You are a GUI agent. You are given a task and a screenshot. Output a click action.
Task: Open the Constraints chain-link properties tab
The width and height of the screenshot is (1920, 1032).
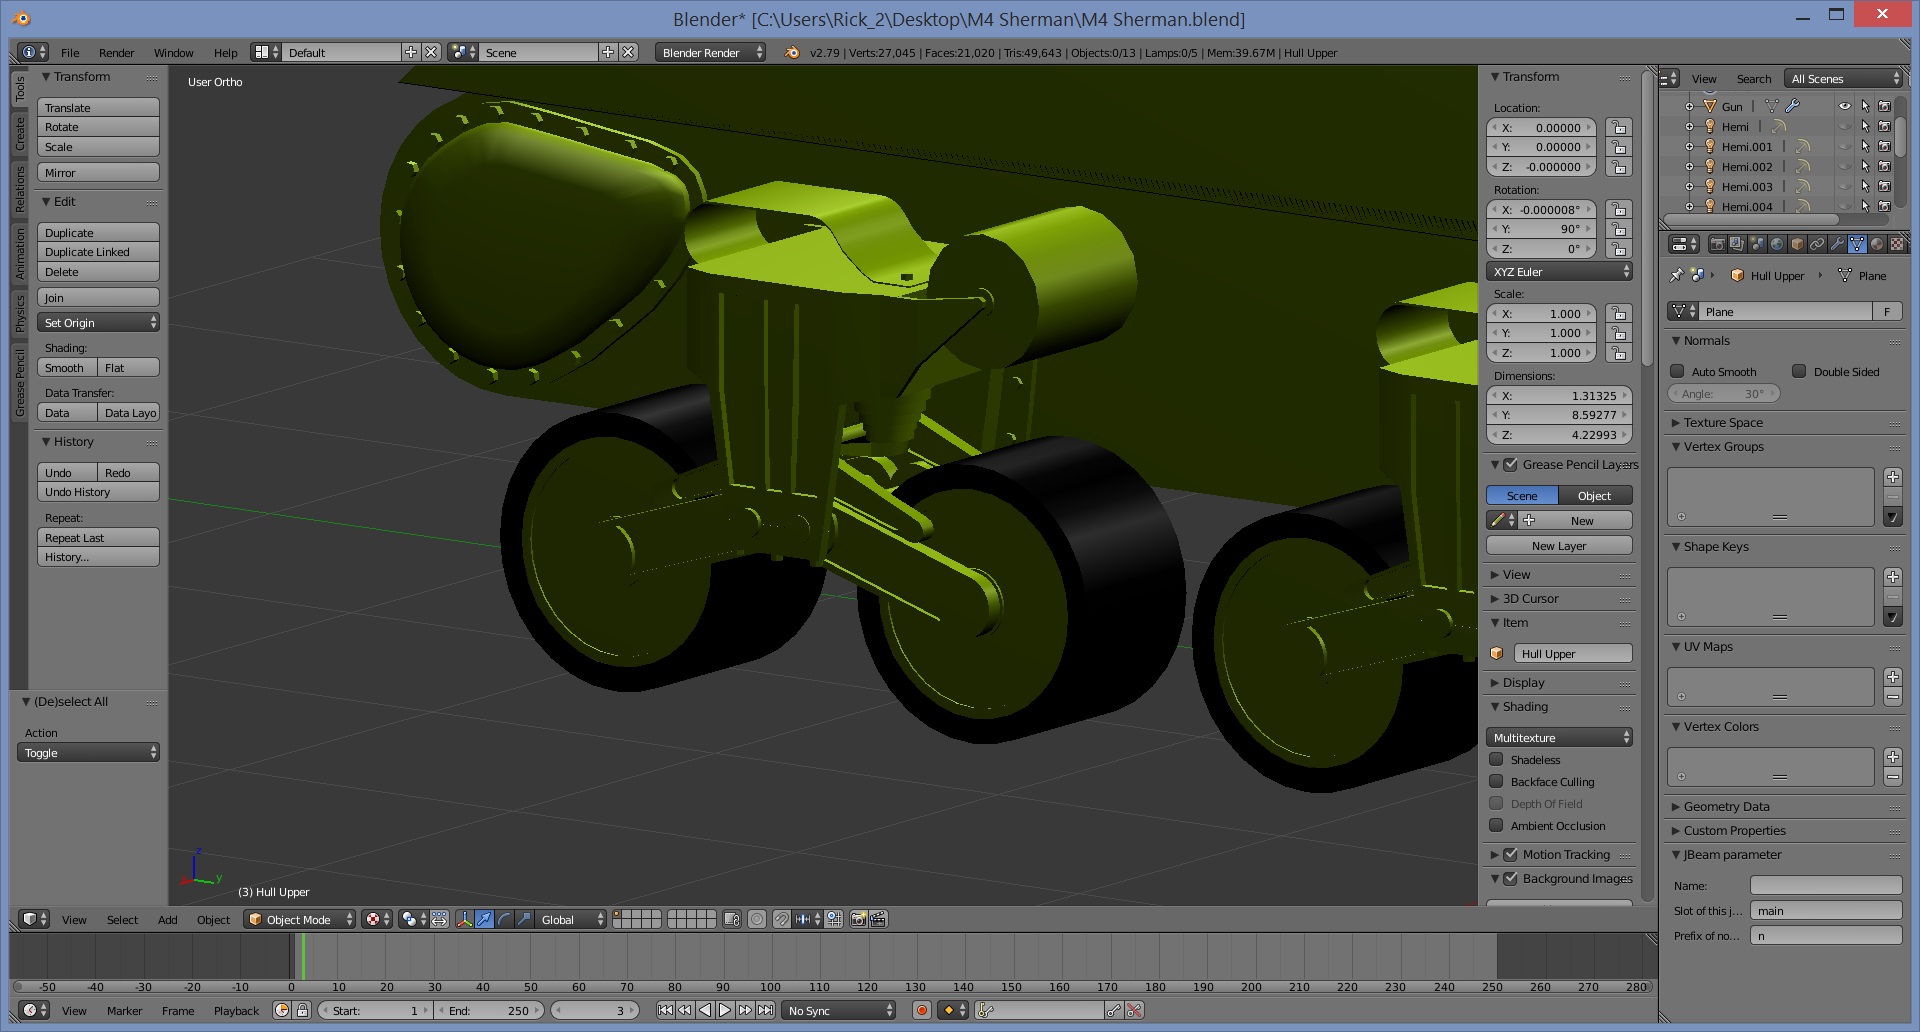(x=1817, y=244)
